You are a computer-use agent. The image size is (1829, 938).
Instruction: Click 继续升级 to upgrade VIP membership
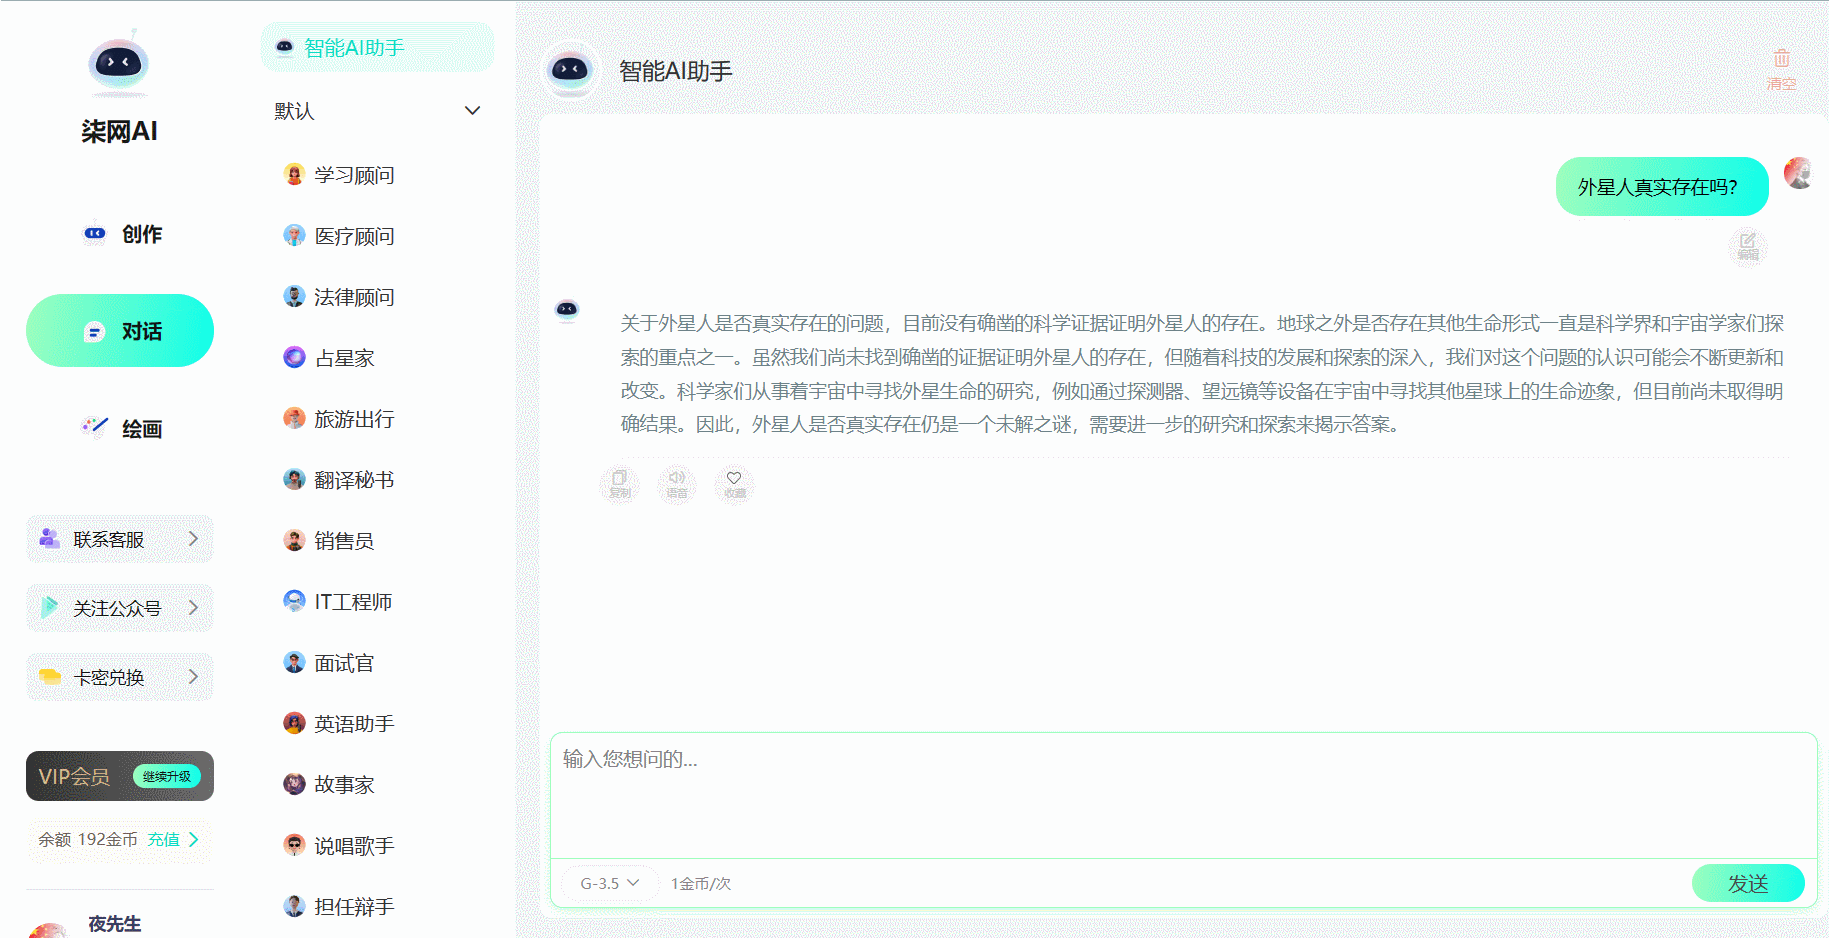[x=167, y=776]
